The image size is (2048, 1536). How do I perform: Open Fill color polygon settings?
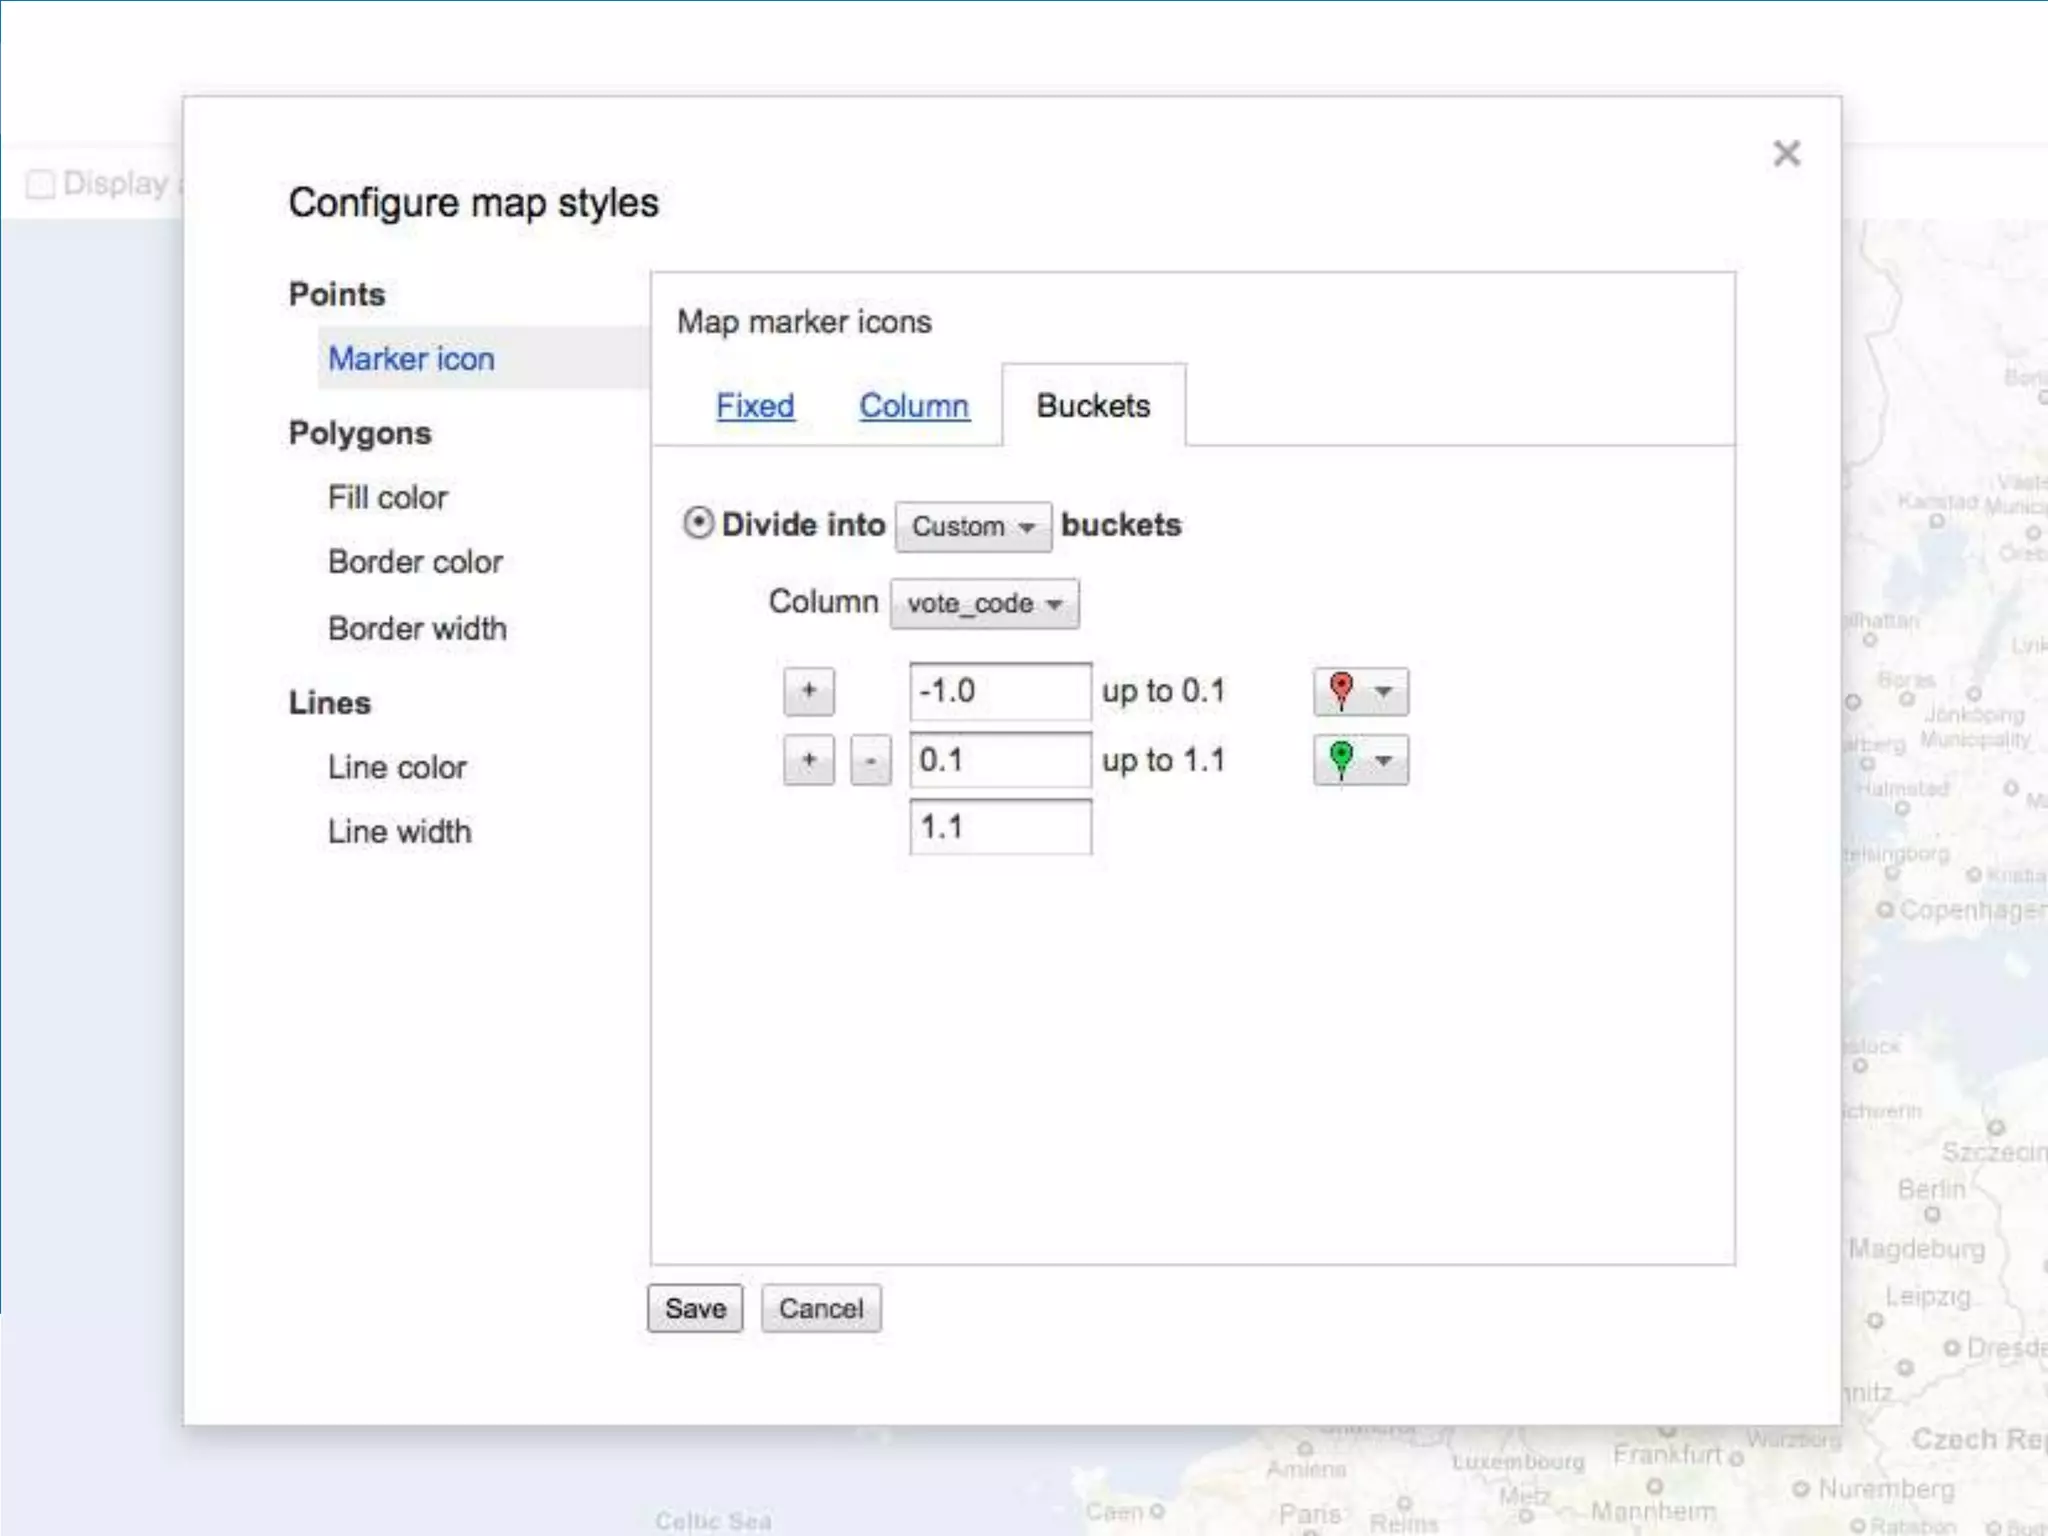pos(387,497)
